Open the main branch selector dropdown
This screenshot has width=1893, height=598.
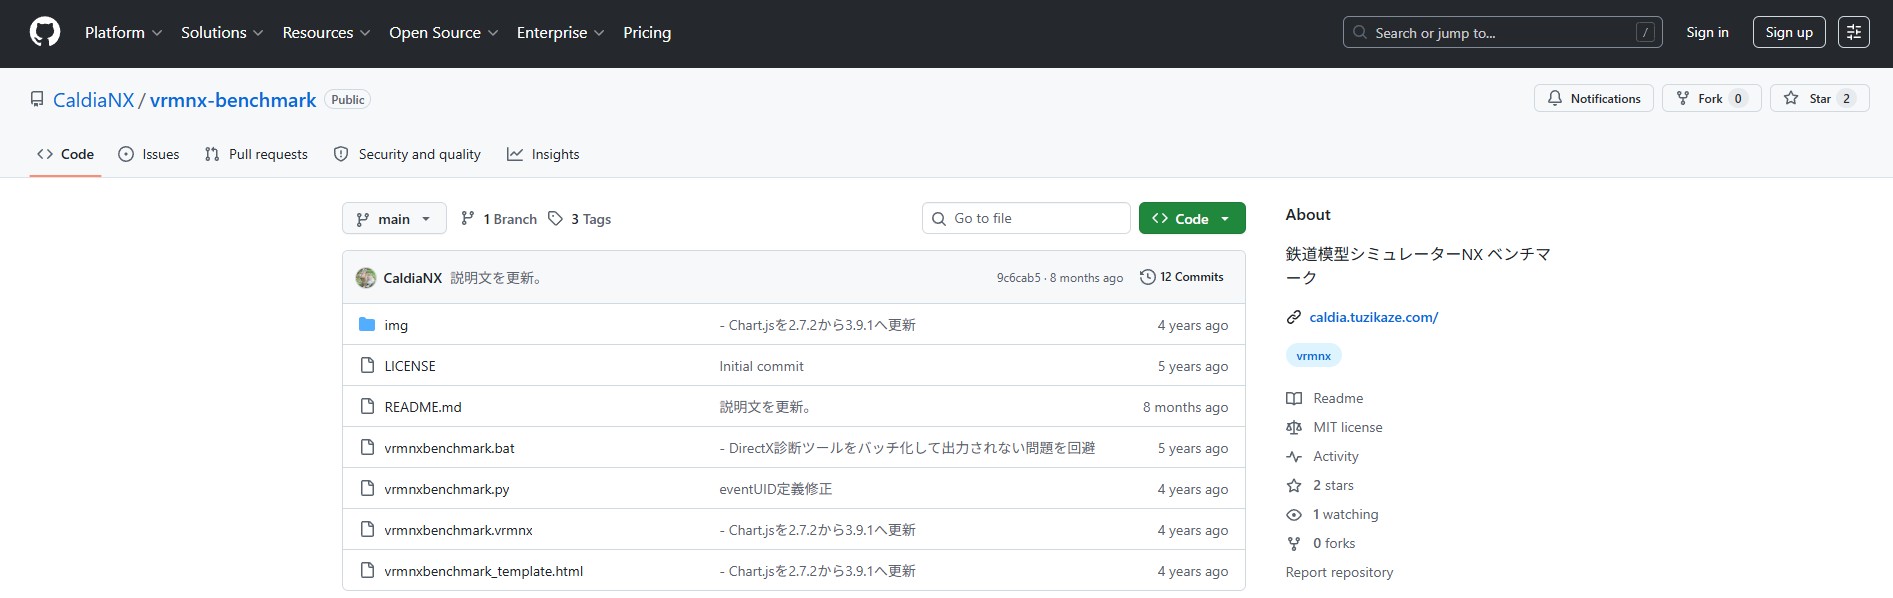point(394,218)
